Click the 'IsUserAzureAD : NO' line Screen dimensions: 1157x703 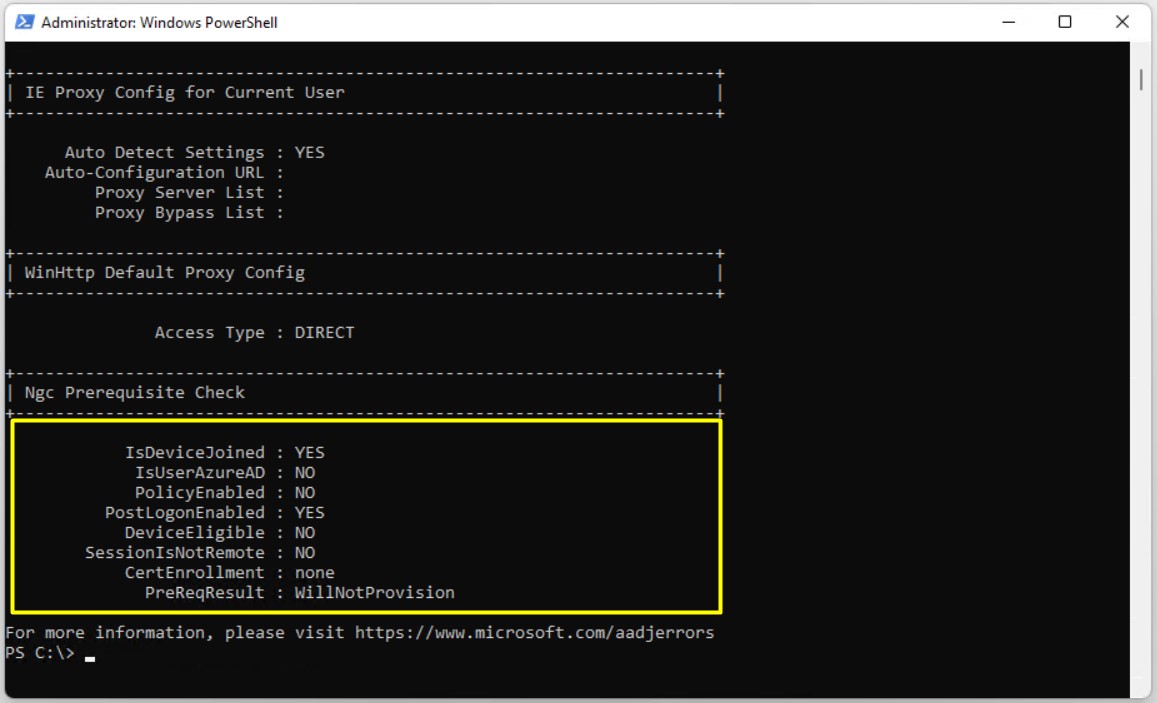click(224, 473)
